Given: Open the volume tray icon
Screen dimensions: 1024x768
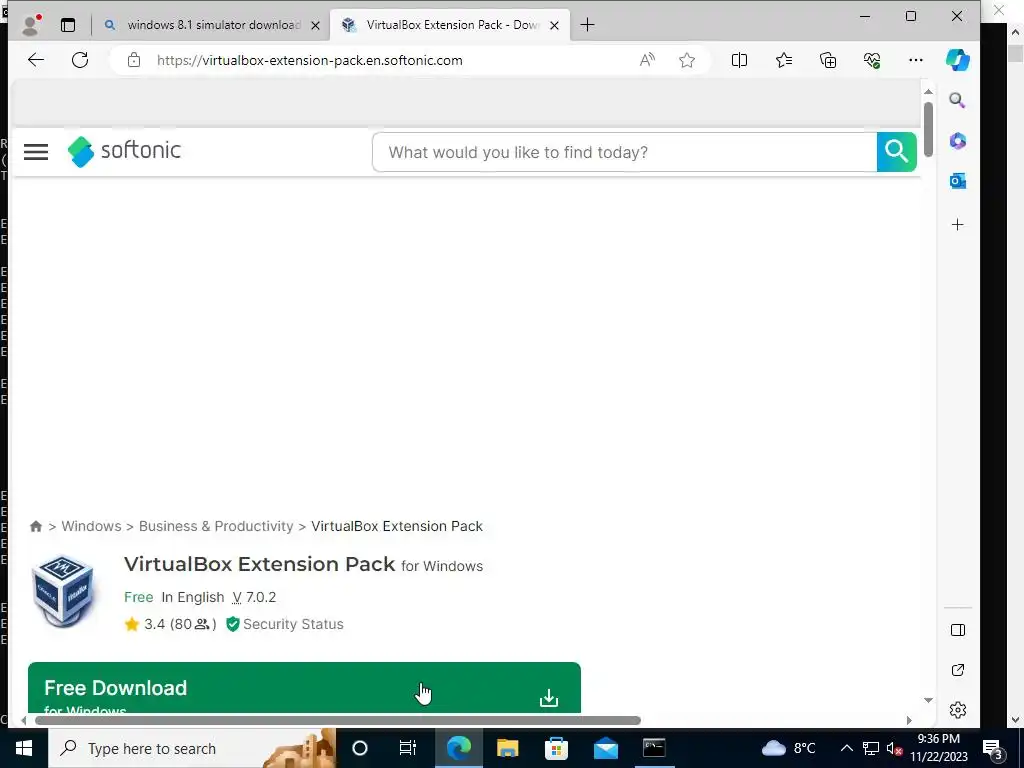Looking at the screenshot, I should click(894, 748).
